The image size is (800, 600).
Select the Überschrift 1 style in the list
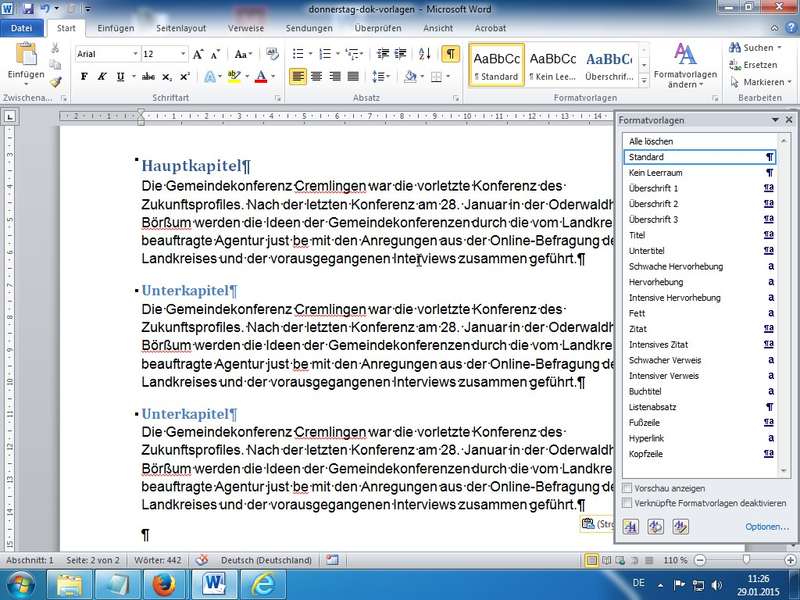(654, 188)
